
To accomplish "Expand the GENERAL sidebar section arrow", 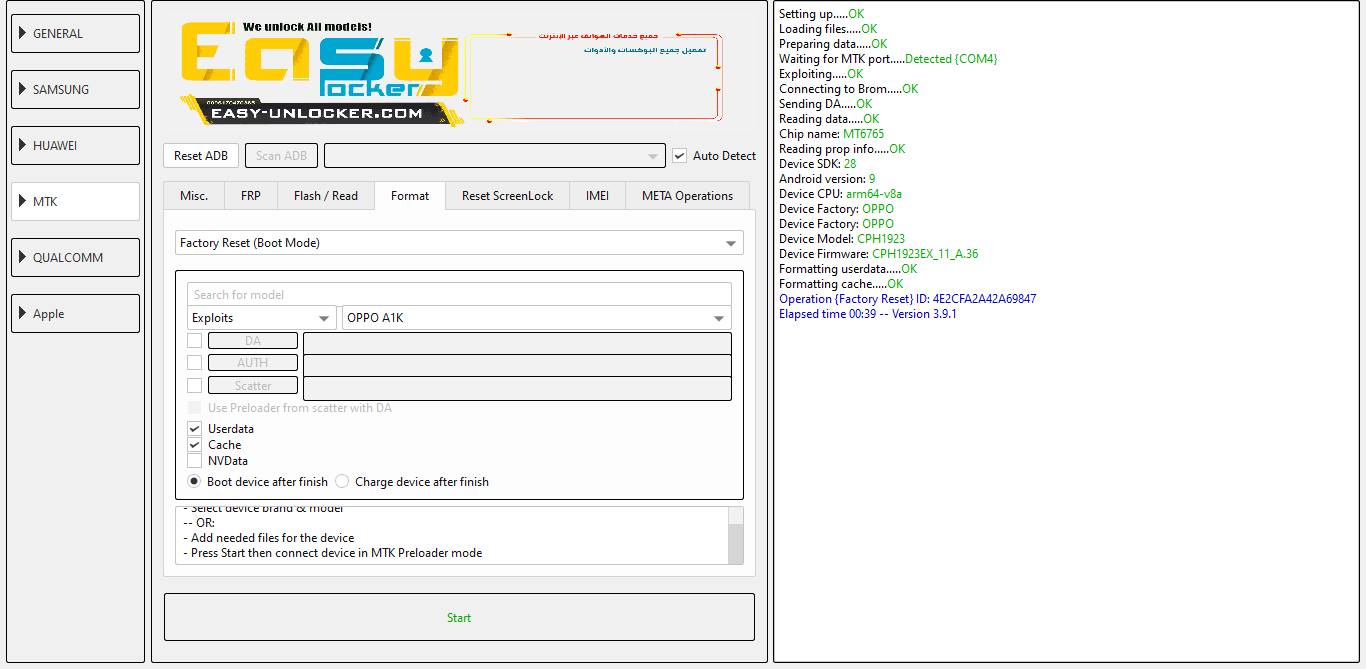I will 22,33.
